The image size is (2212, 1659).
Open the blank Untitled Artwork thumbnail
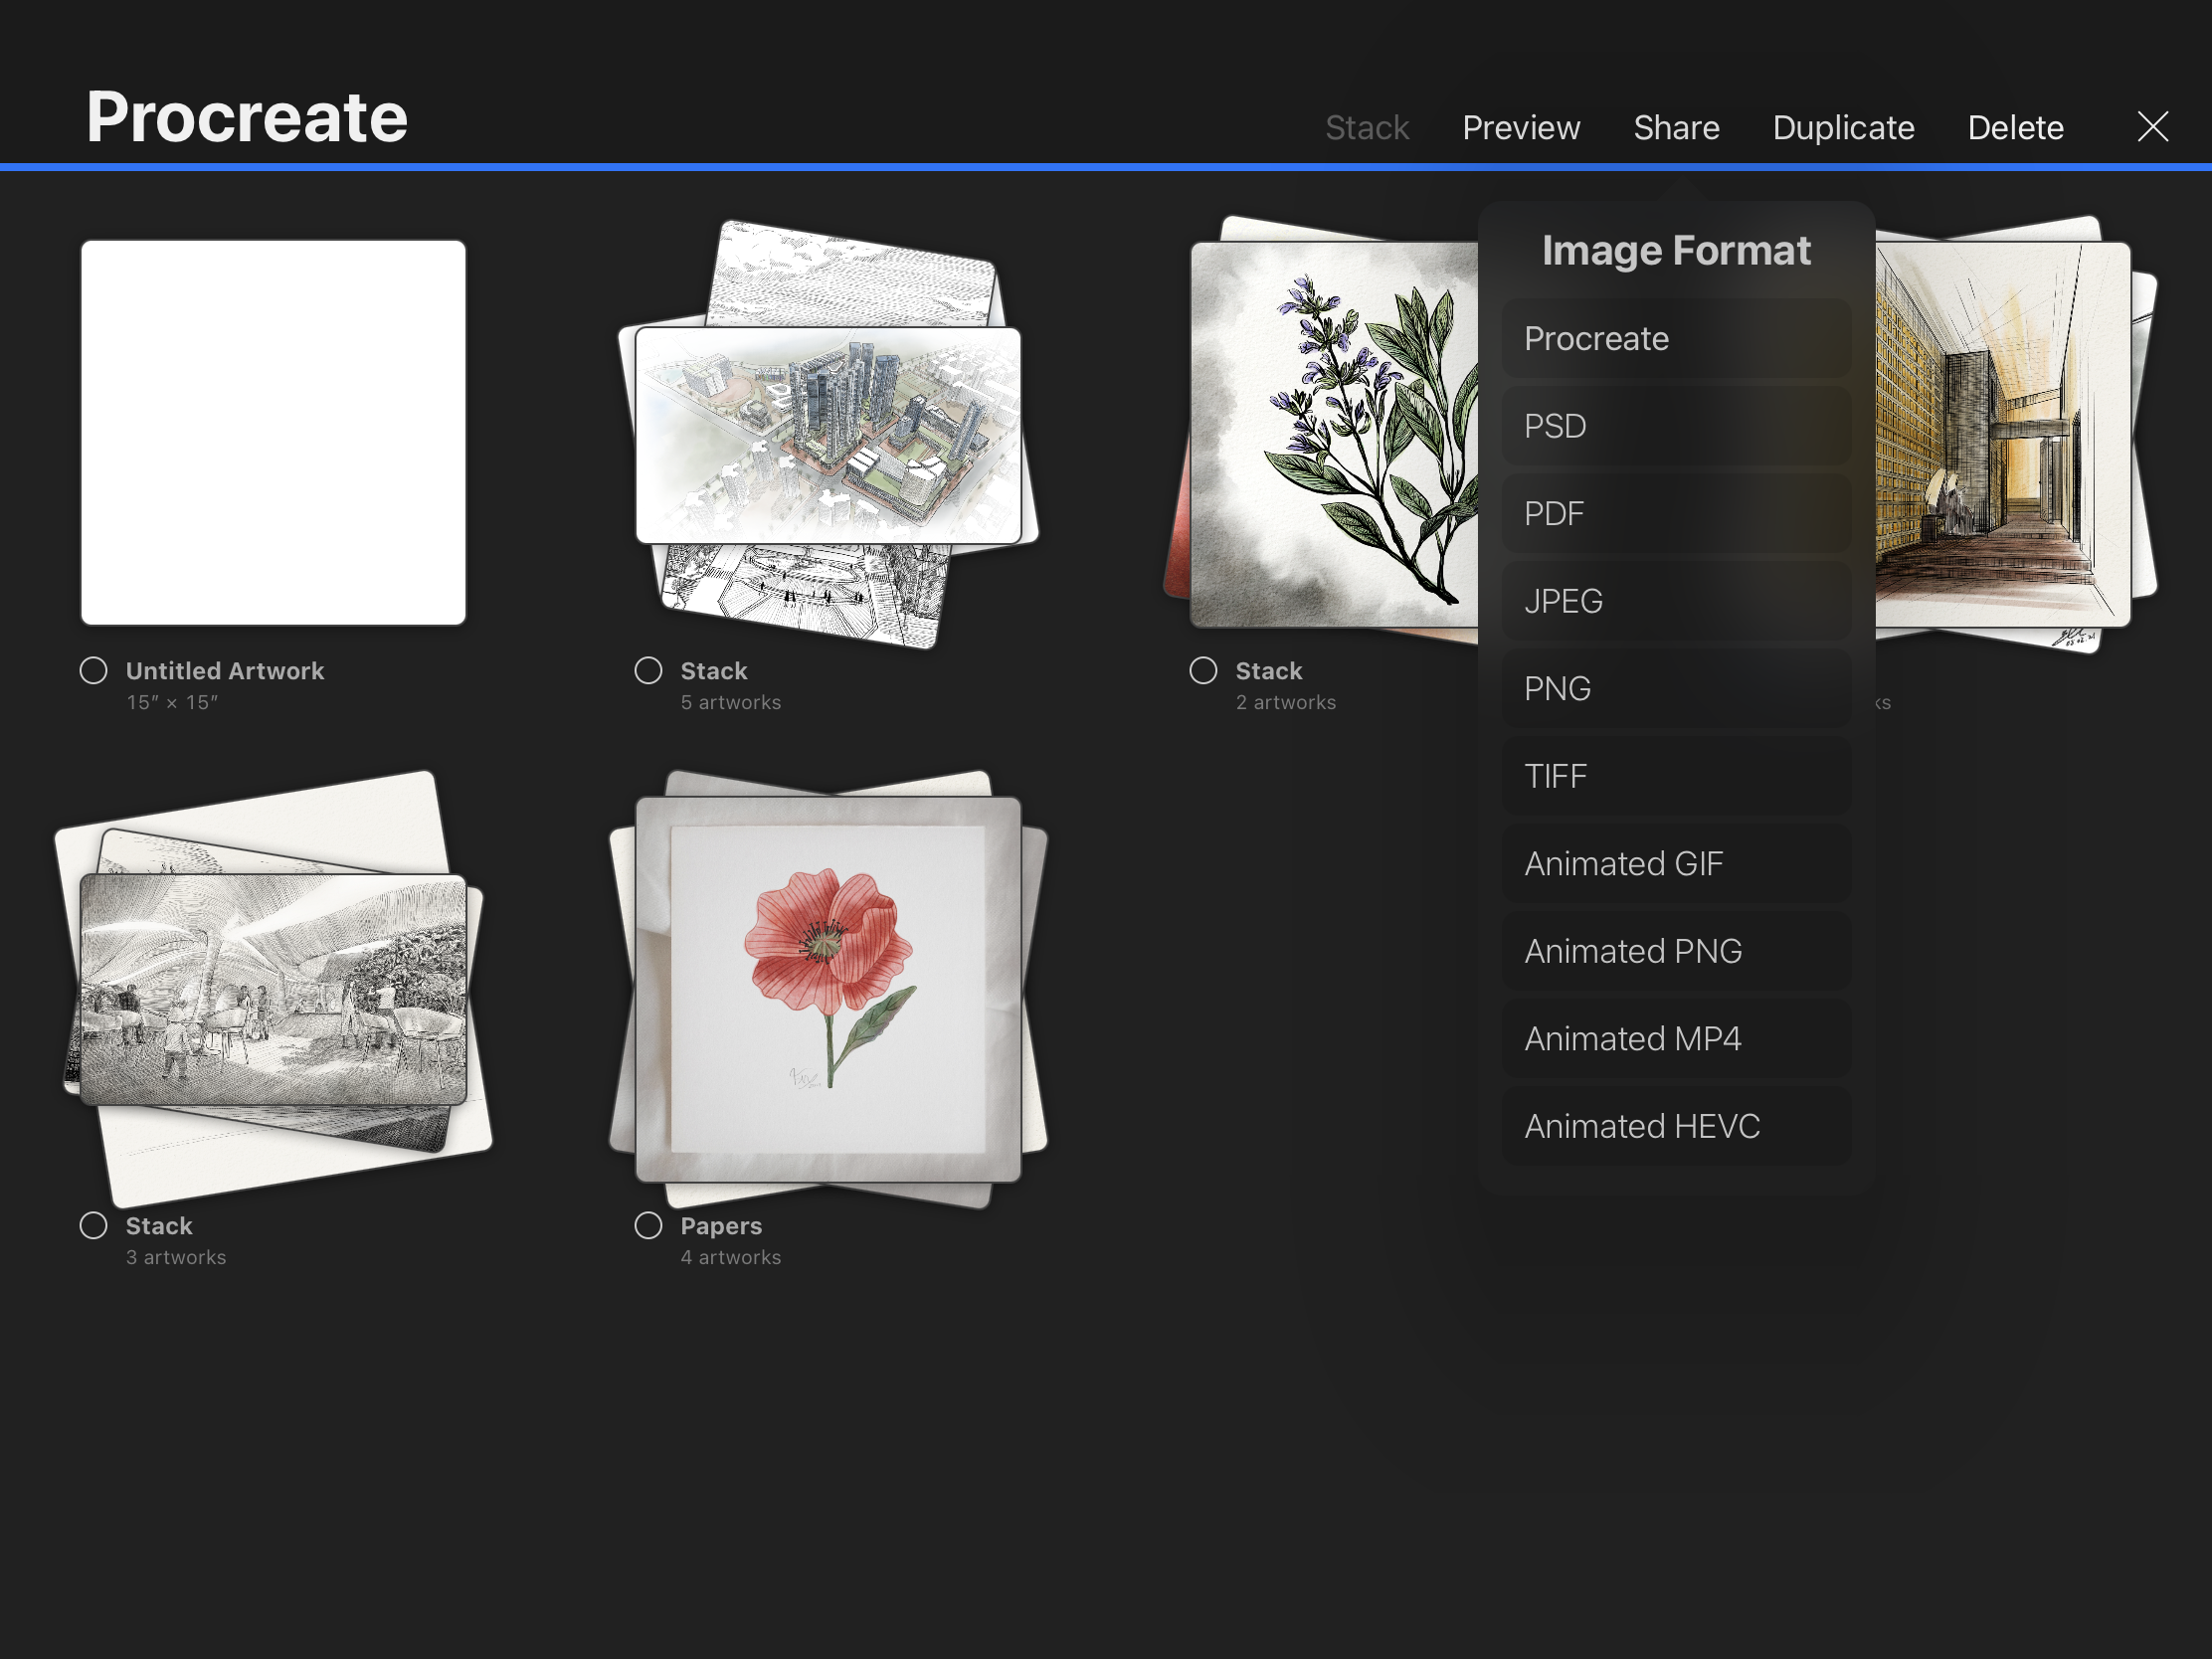pyautogui.click(x=273, y=433)
